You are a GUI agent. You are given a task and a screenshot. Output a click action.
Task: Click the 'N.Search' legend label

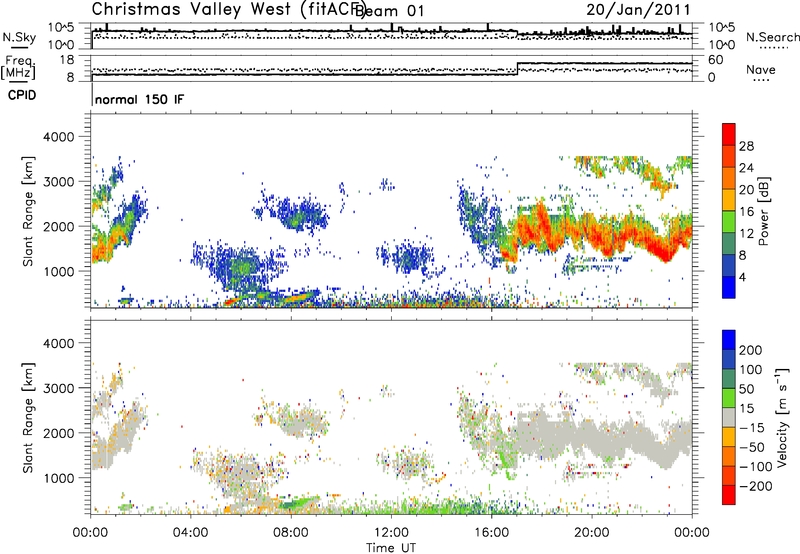772,37
